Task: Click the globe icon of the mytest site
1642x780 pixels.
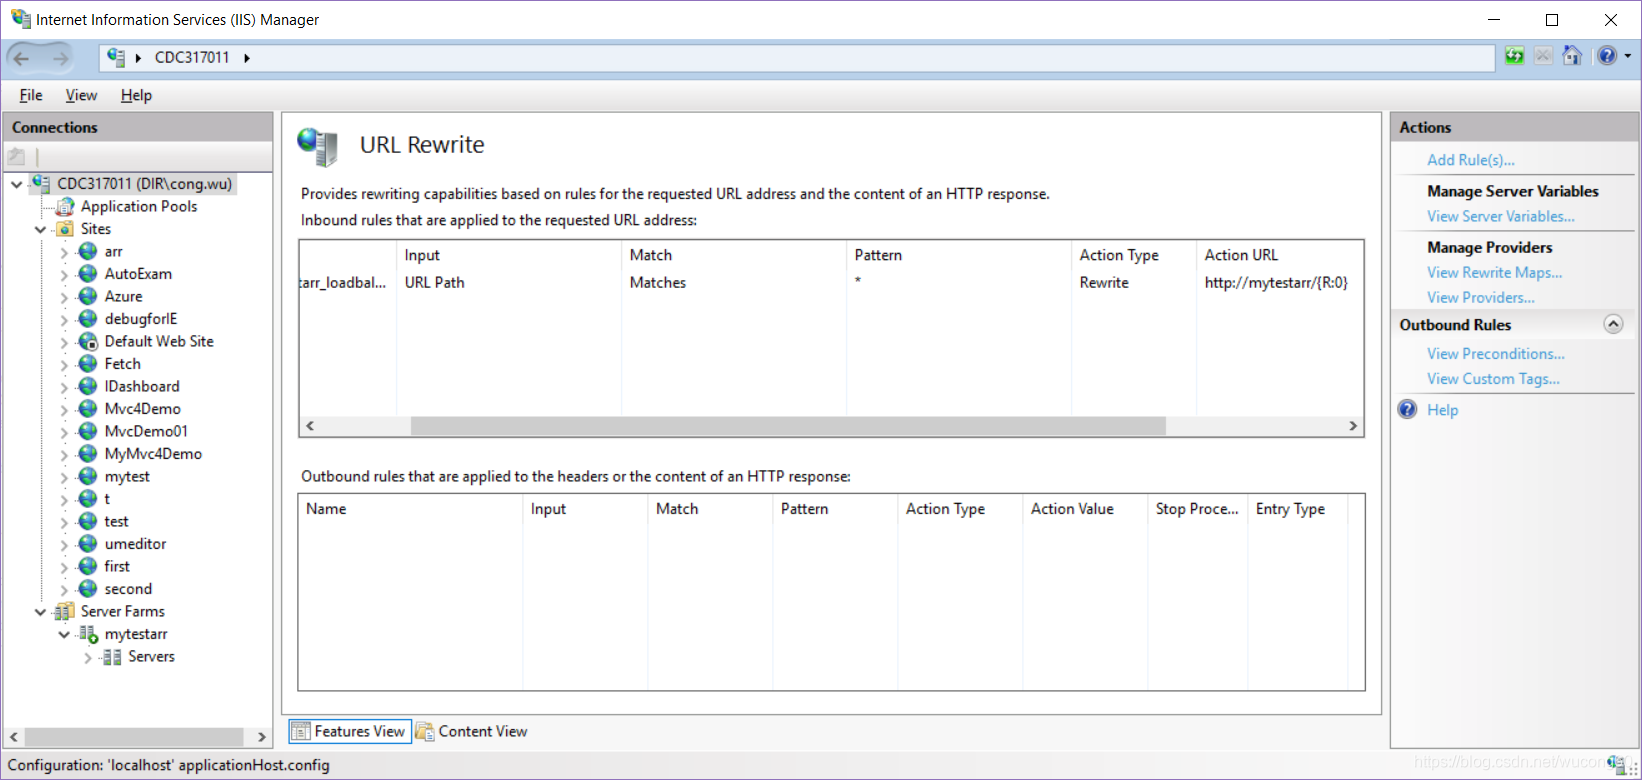Action: coord(89,477)
